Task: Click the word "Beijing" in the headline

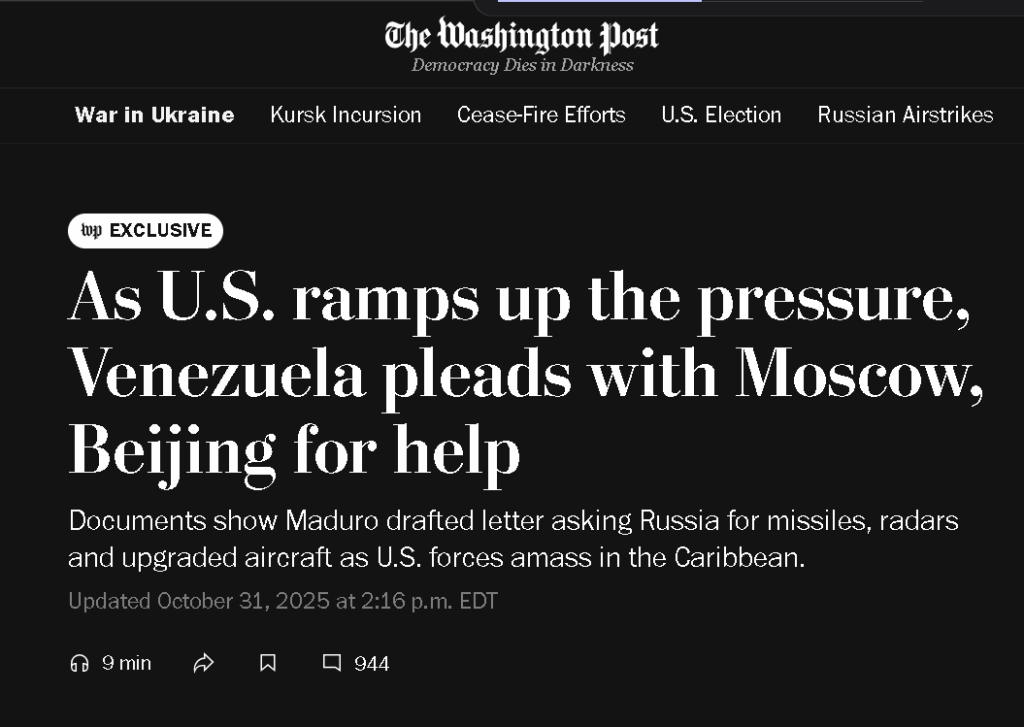Action: pyautogui.click(x=172, y=451)
